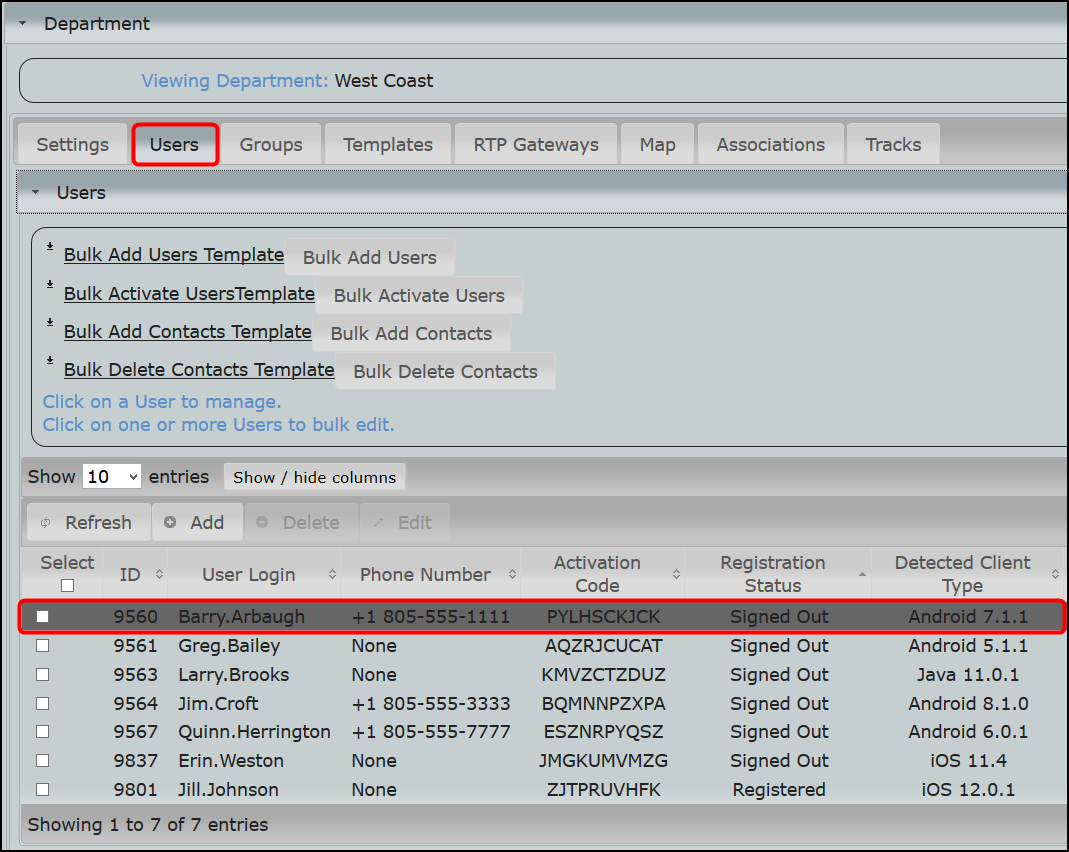Viewport: 1069px width, 852px height.
Task: Click download icon beside Bulk Delete Contacts Template
Action: pos(50,361)
